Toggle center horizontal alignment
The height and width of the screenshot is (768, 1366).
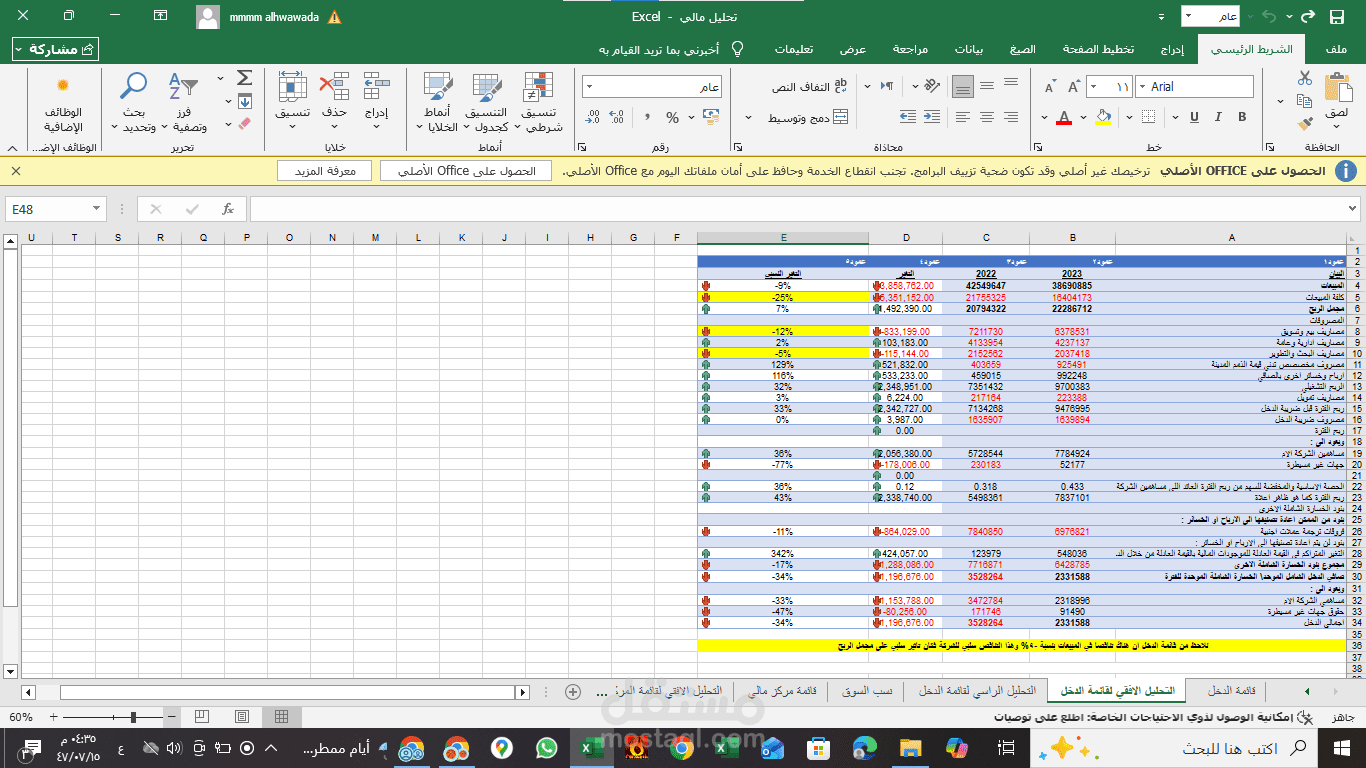[x=987, y=116]
